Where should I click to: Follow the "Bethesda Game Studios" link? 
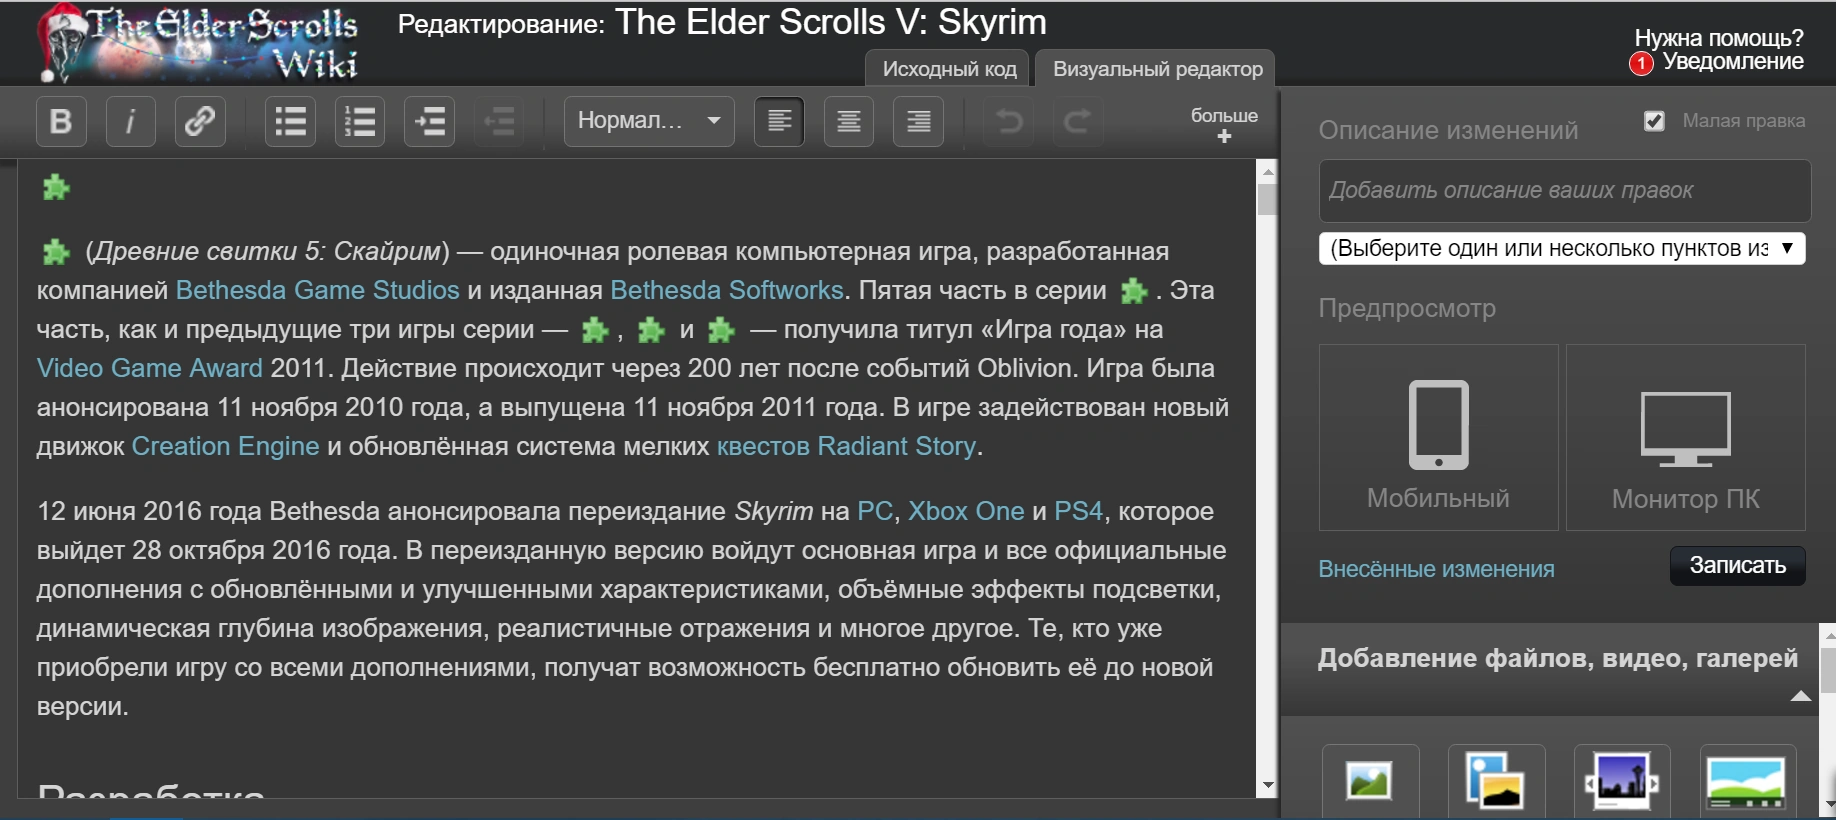point(318,290)
